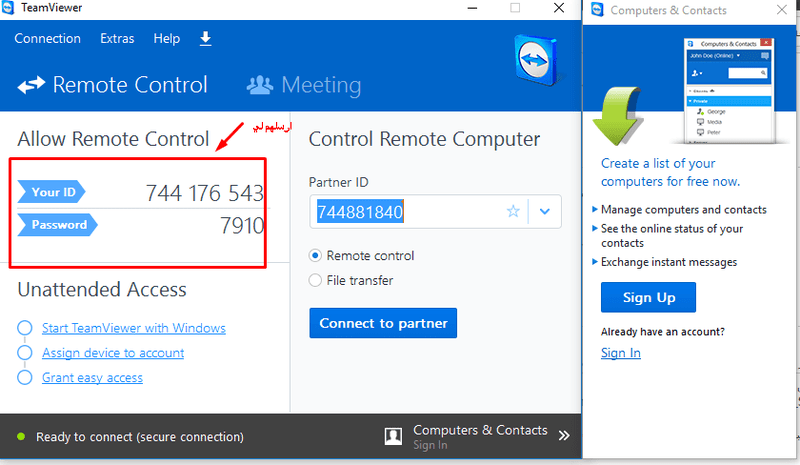Switch to the Meeting tab
This screenshot has height=465, width=800.
pyautogui.click(x=305, y=85)
